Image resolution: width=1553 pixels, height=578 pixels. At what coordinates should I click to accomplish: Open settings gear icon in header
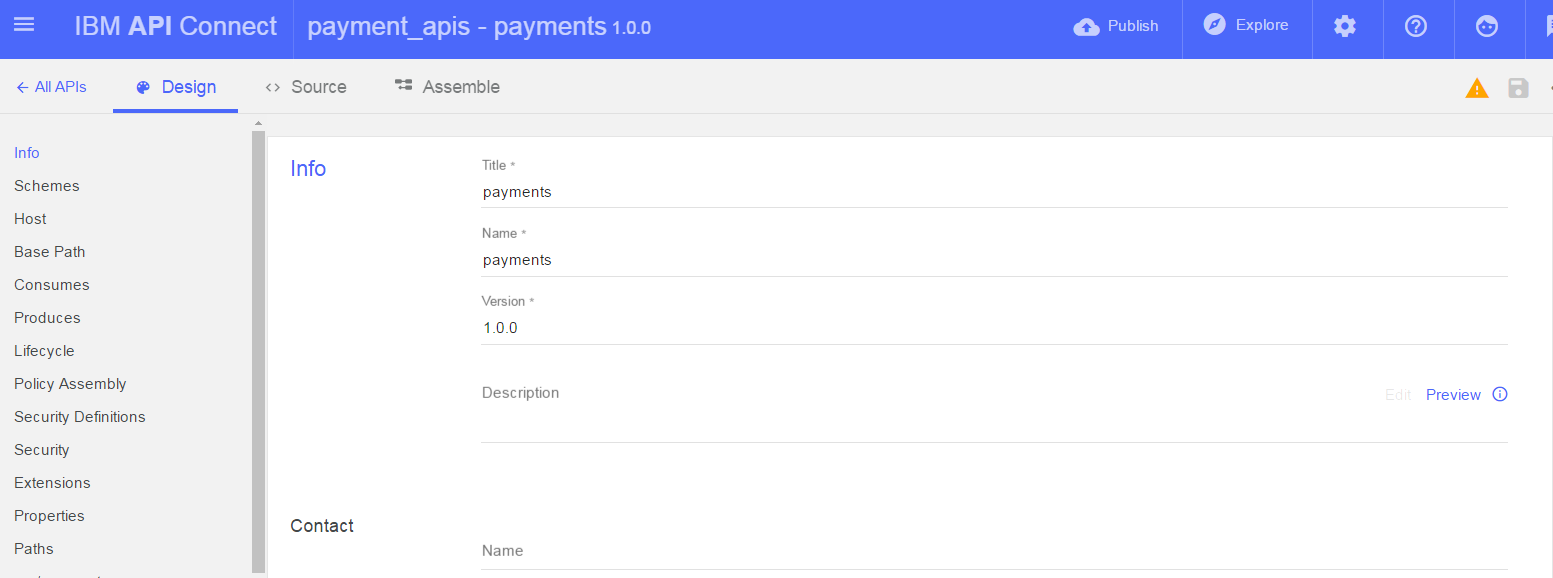tap(1345, 27)
